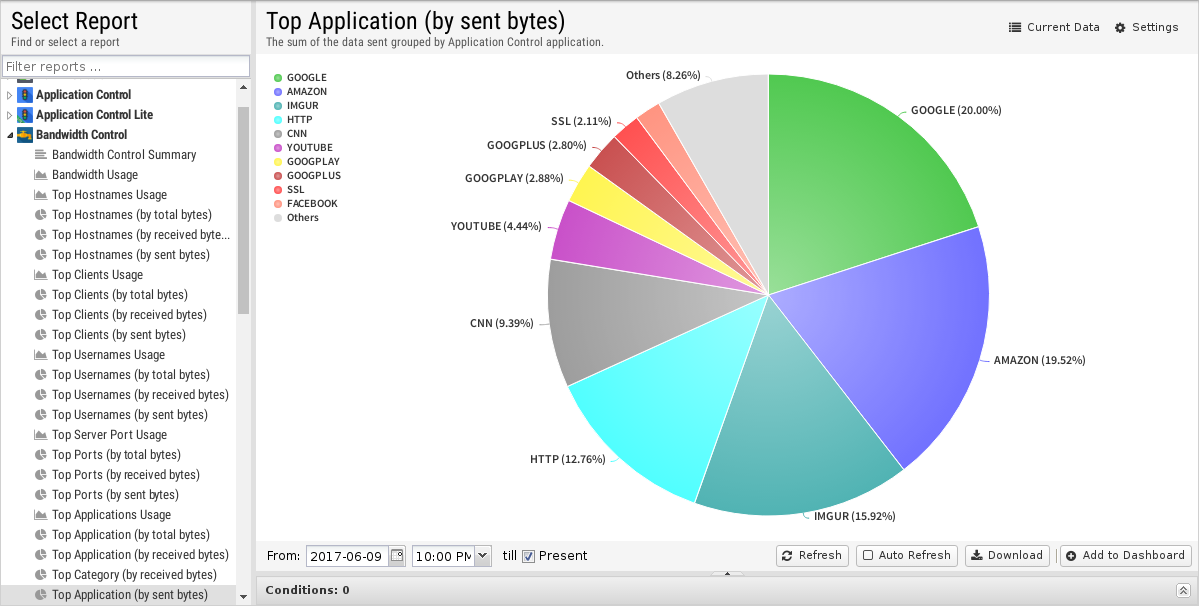Click the Bandwidth Control faucet icon
The width and height of the screenshot is (1199, 606).
click(24, 134)
